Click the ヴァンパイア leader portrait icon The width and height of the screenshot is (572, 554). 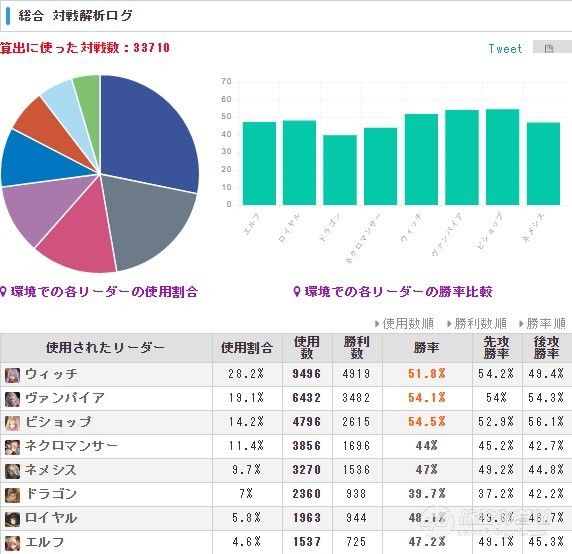[12, 399]
